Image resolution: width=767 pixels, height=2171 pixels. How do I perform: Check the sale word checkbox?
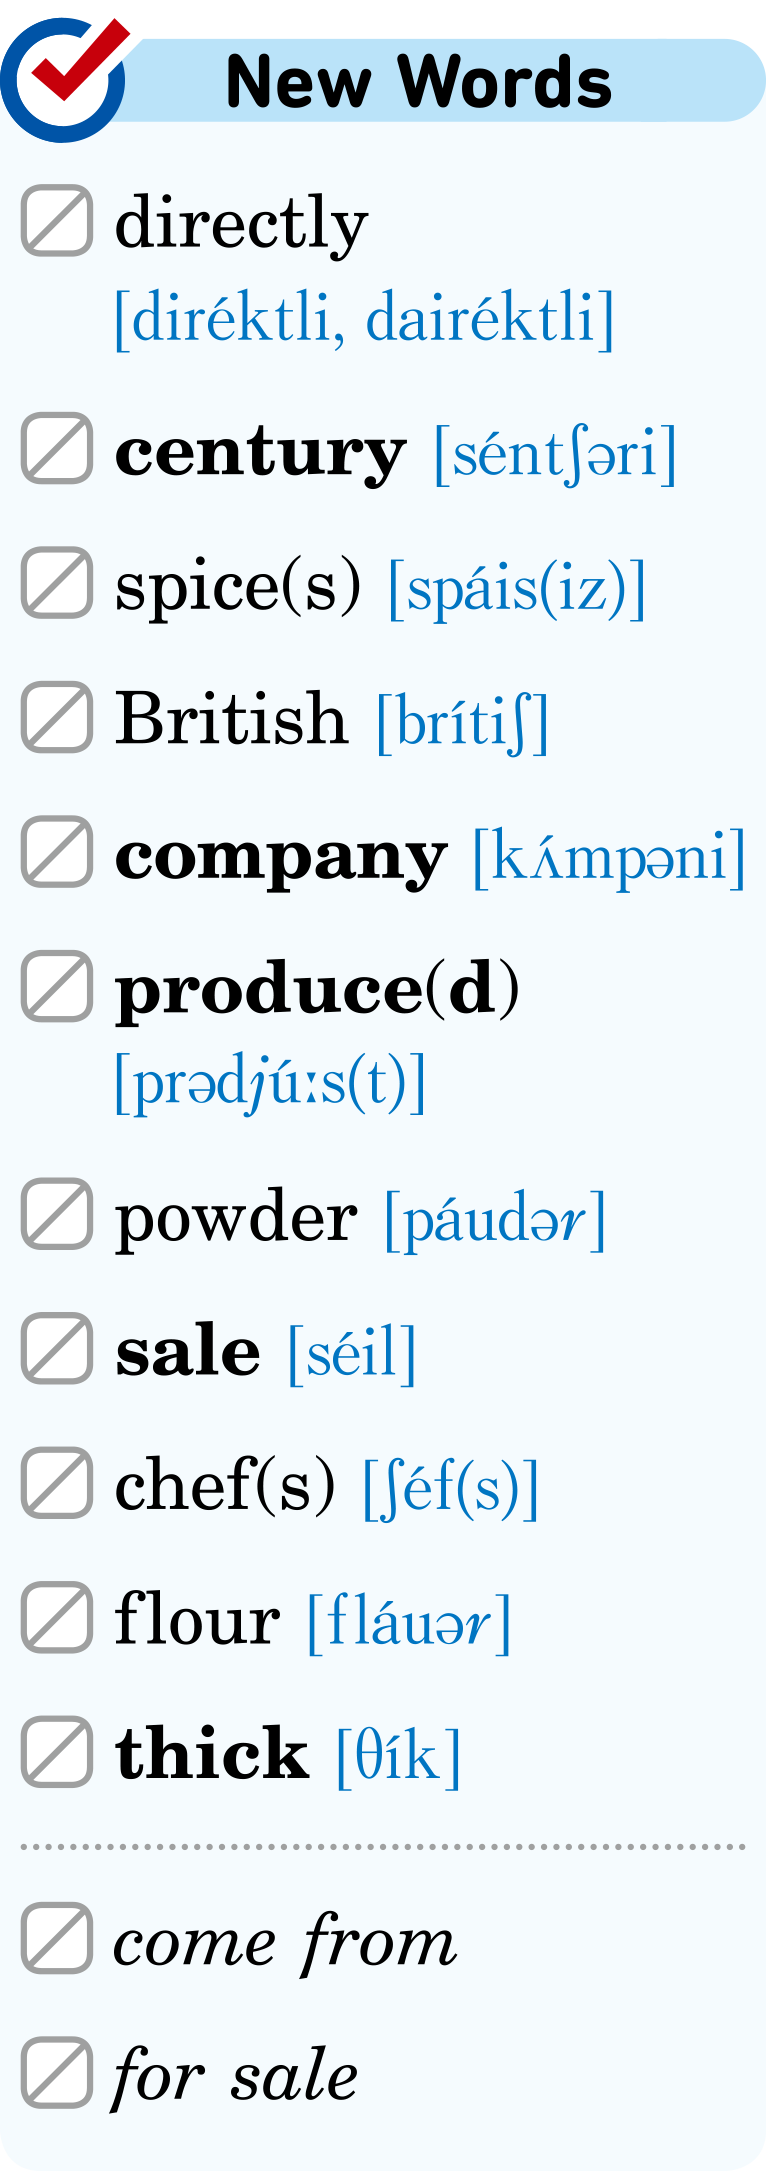point(57,1348)
